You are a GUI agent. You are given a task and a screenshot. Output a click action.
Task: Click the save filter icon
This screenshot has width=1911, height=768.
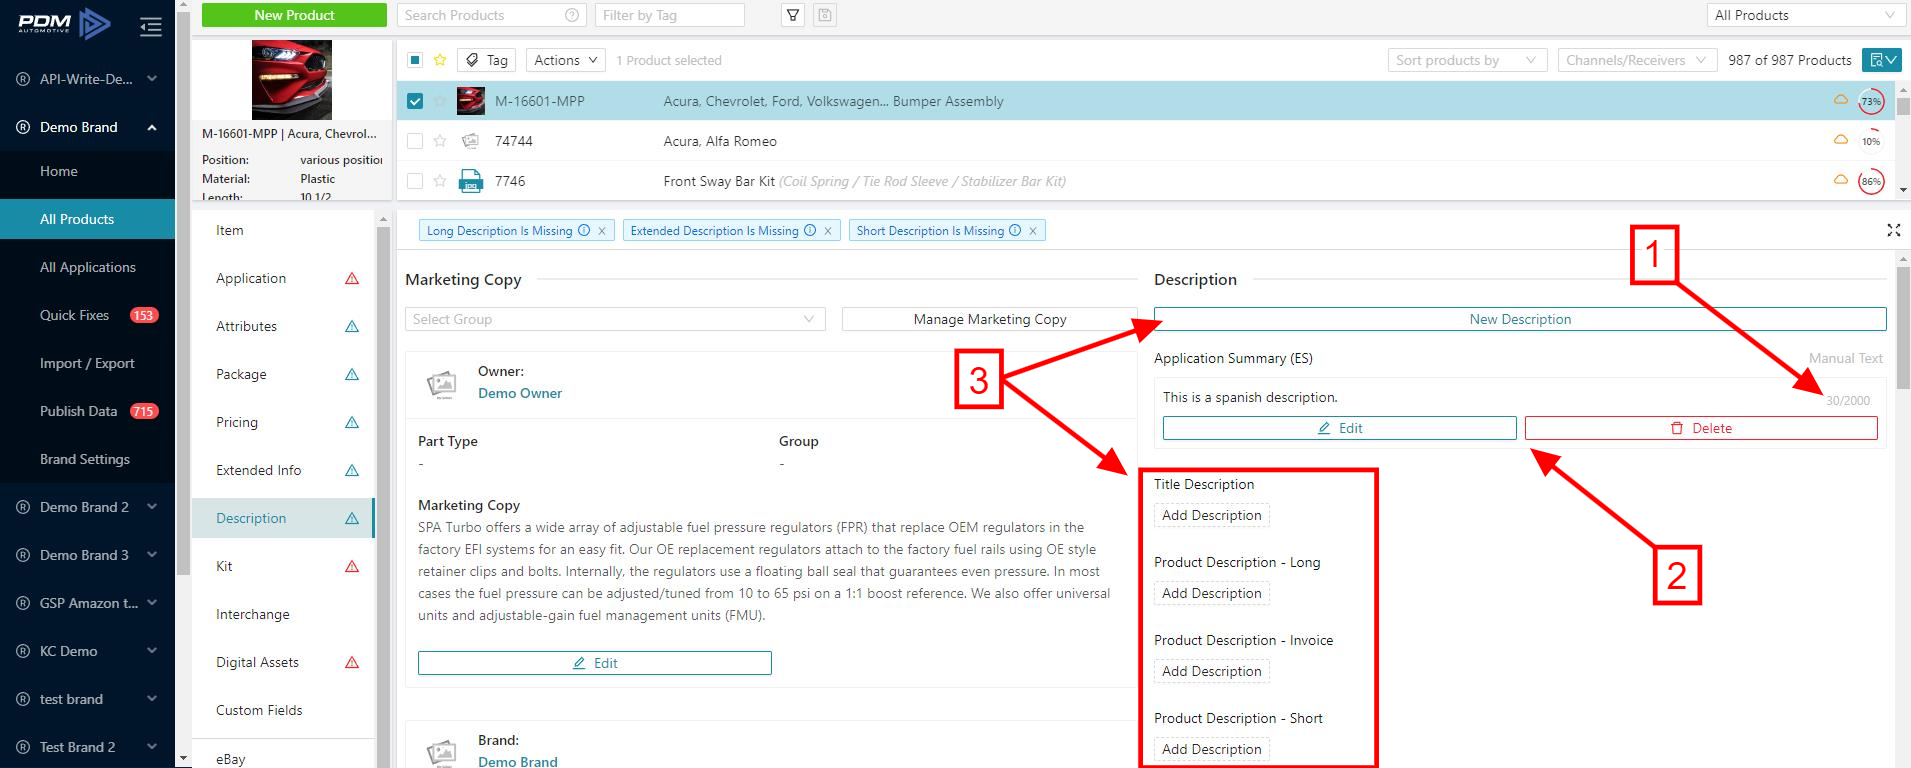click(824, 15)
